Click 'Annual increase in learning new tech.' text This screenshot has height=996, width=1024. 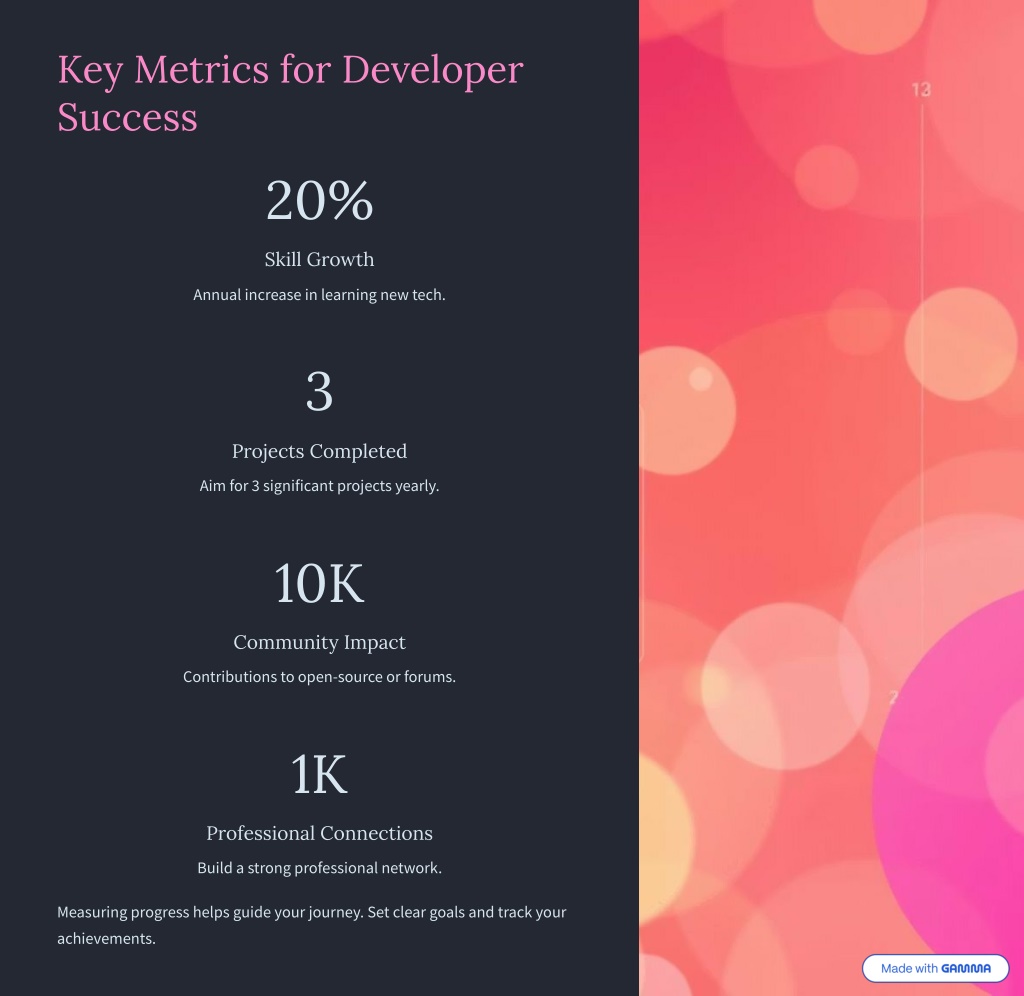pos(319,295)
